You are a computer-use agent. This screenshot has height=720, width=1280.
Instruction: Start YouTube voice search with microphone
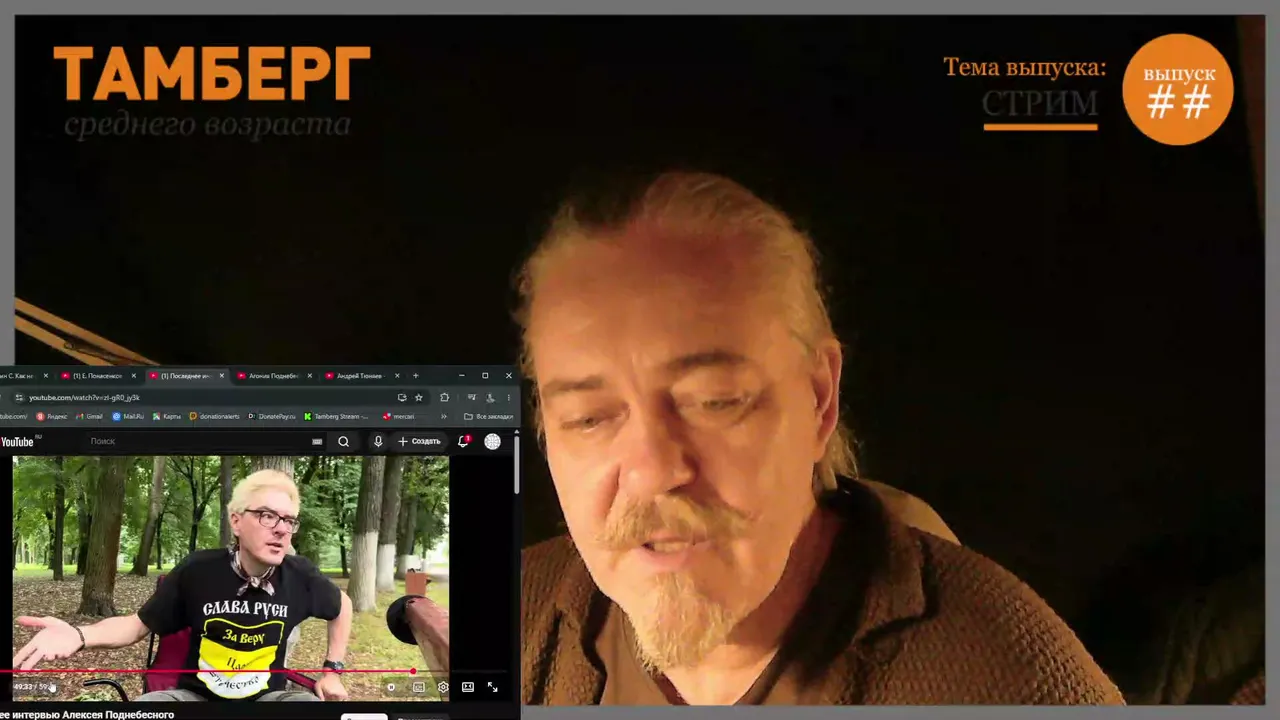coord(378,441)
